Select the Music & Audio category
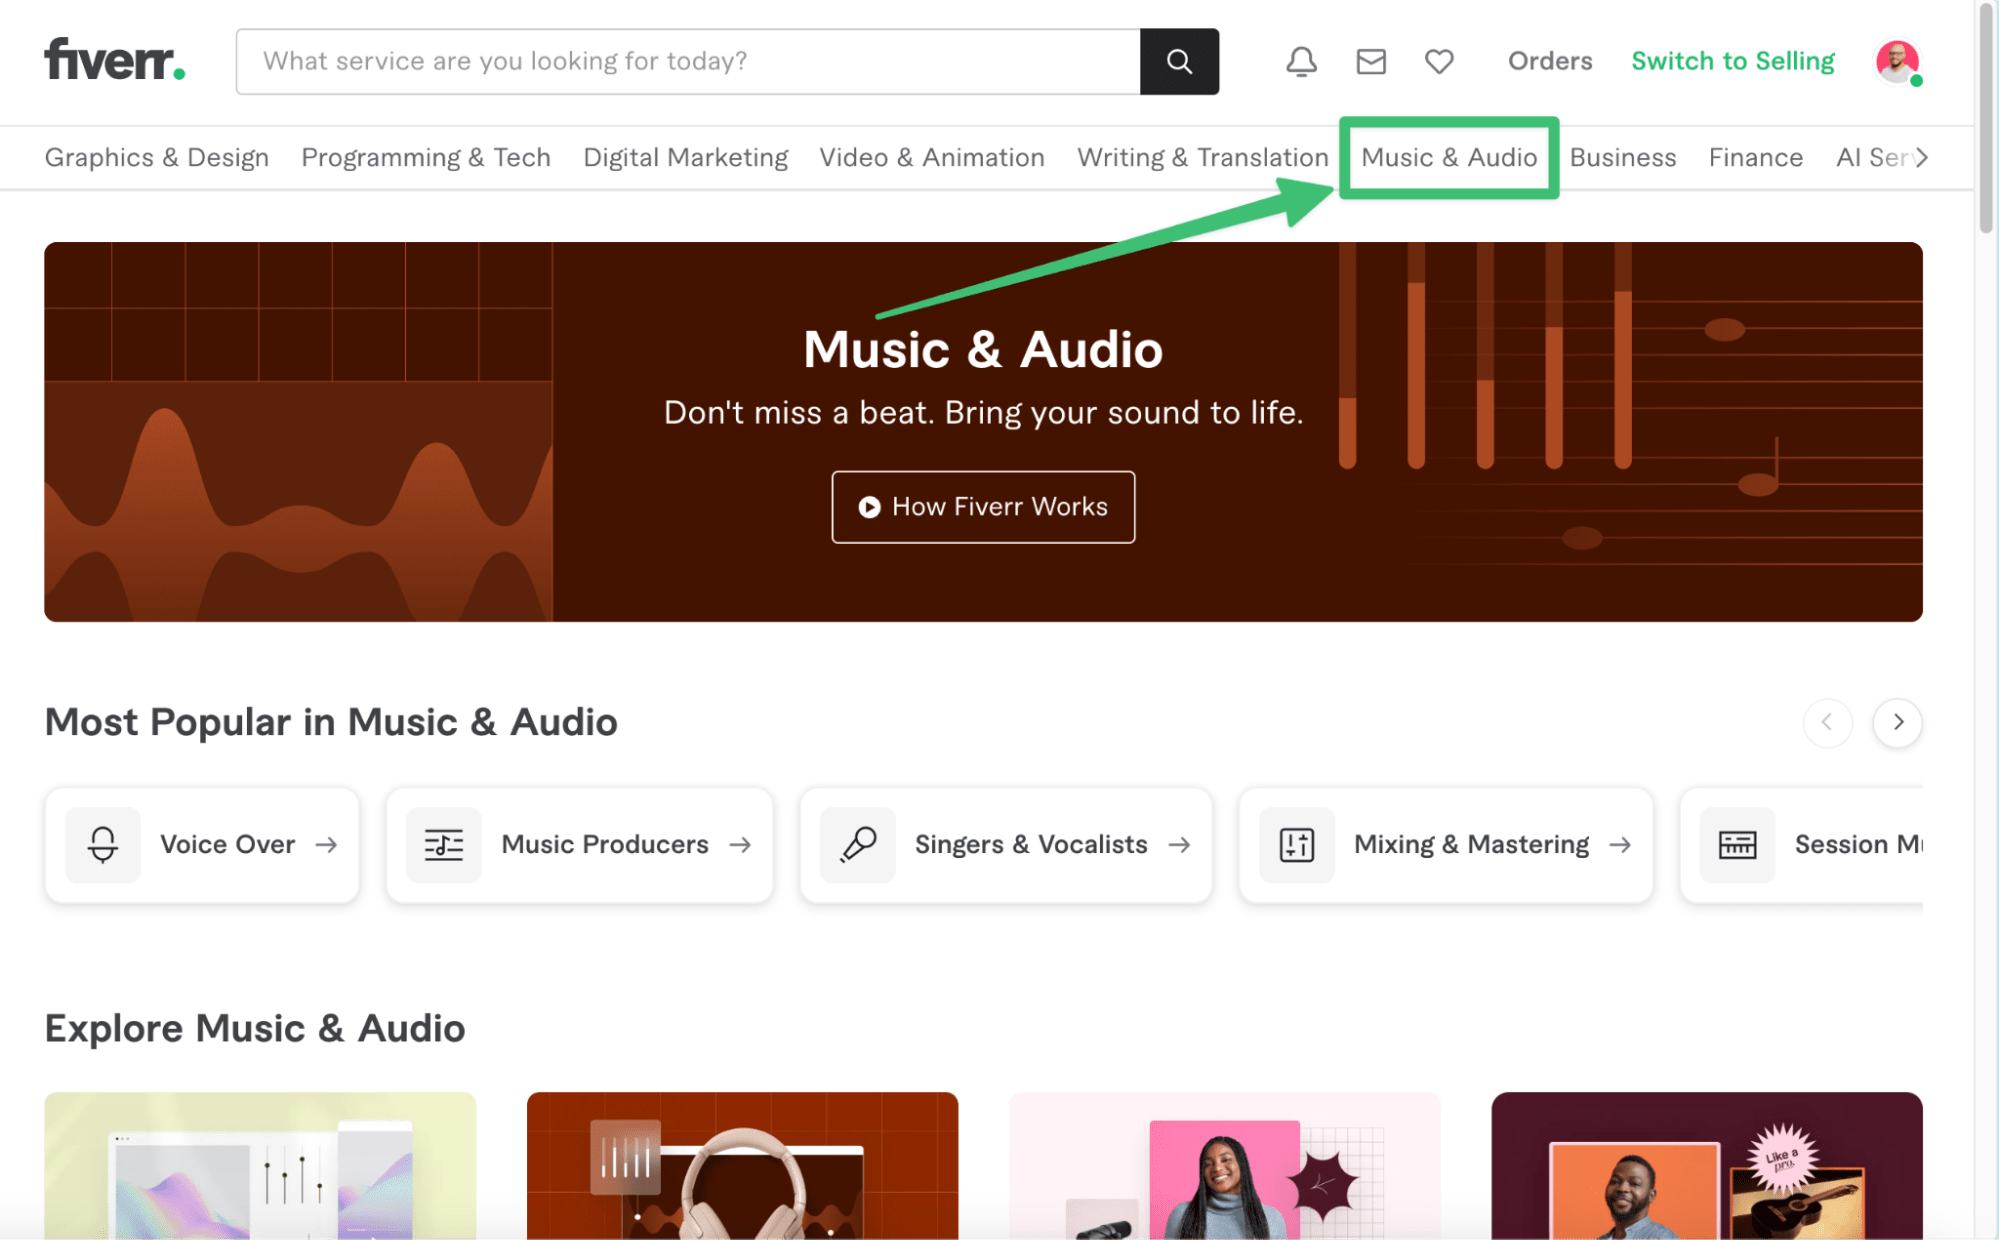The height and width of the screenshot is (1240, 1999). 1449,157
